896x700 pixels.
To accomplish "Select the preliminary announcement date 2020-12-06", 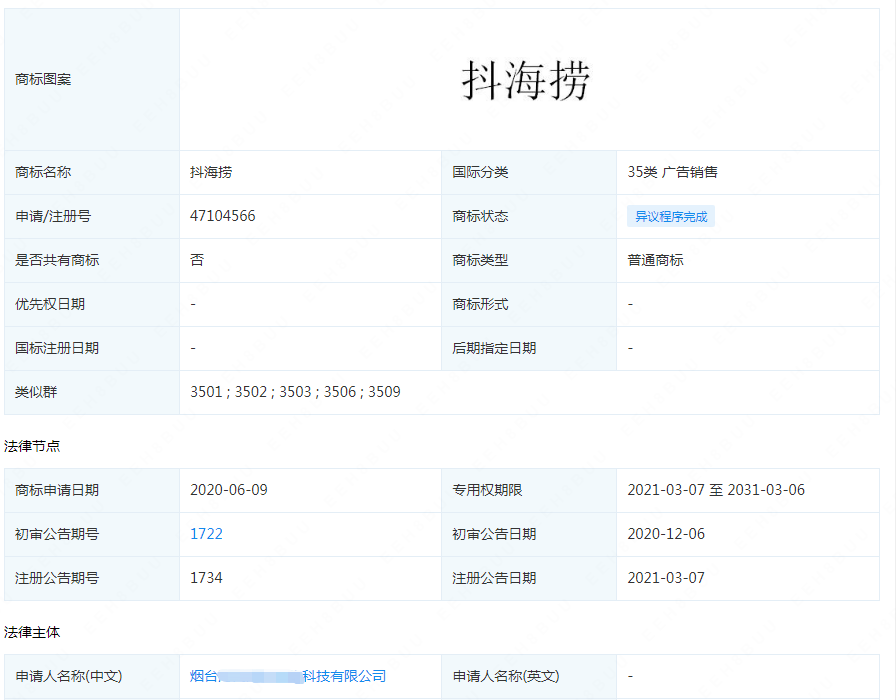I will click(666, 534).
